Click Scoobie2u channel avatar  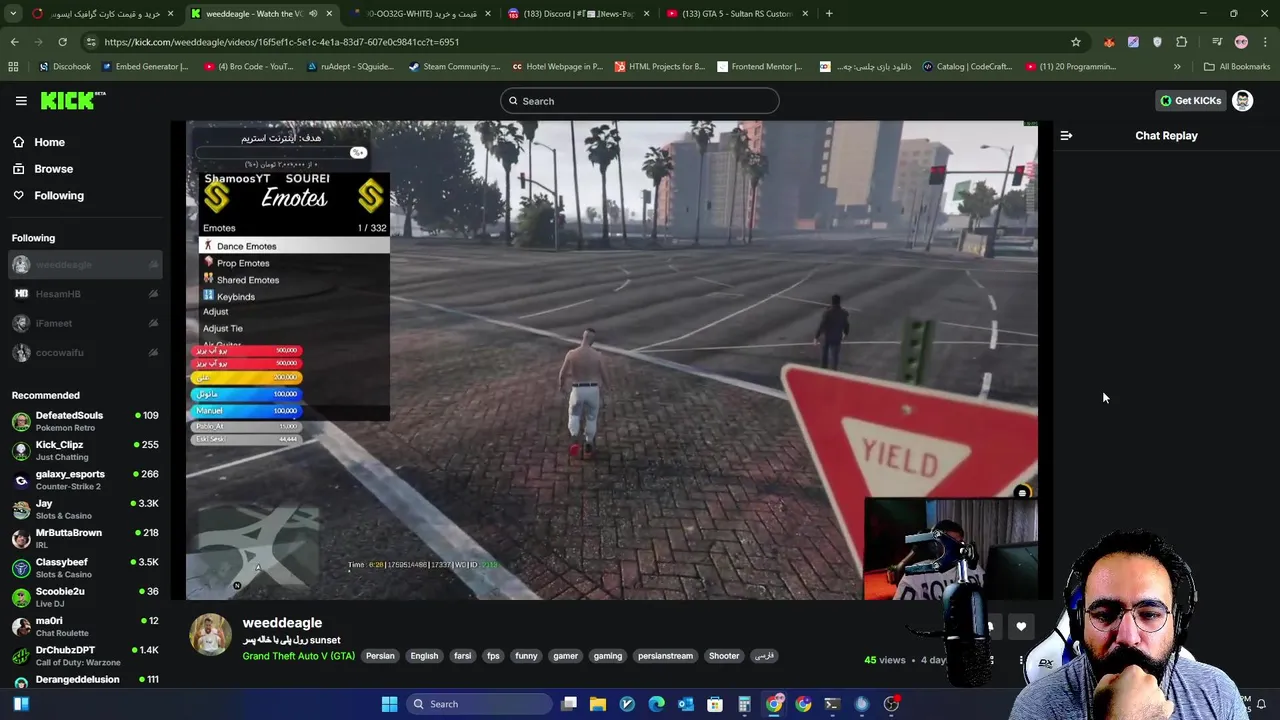click(x=21, y=597)
